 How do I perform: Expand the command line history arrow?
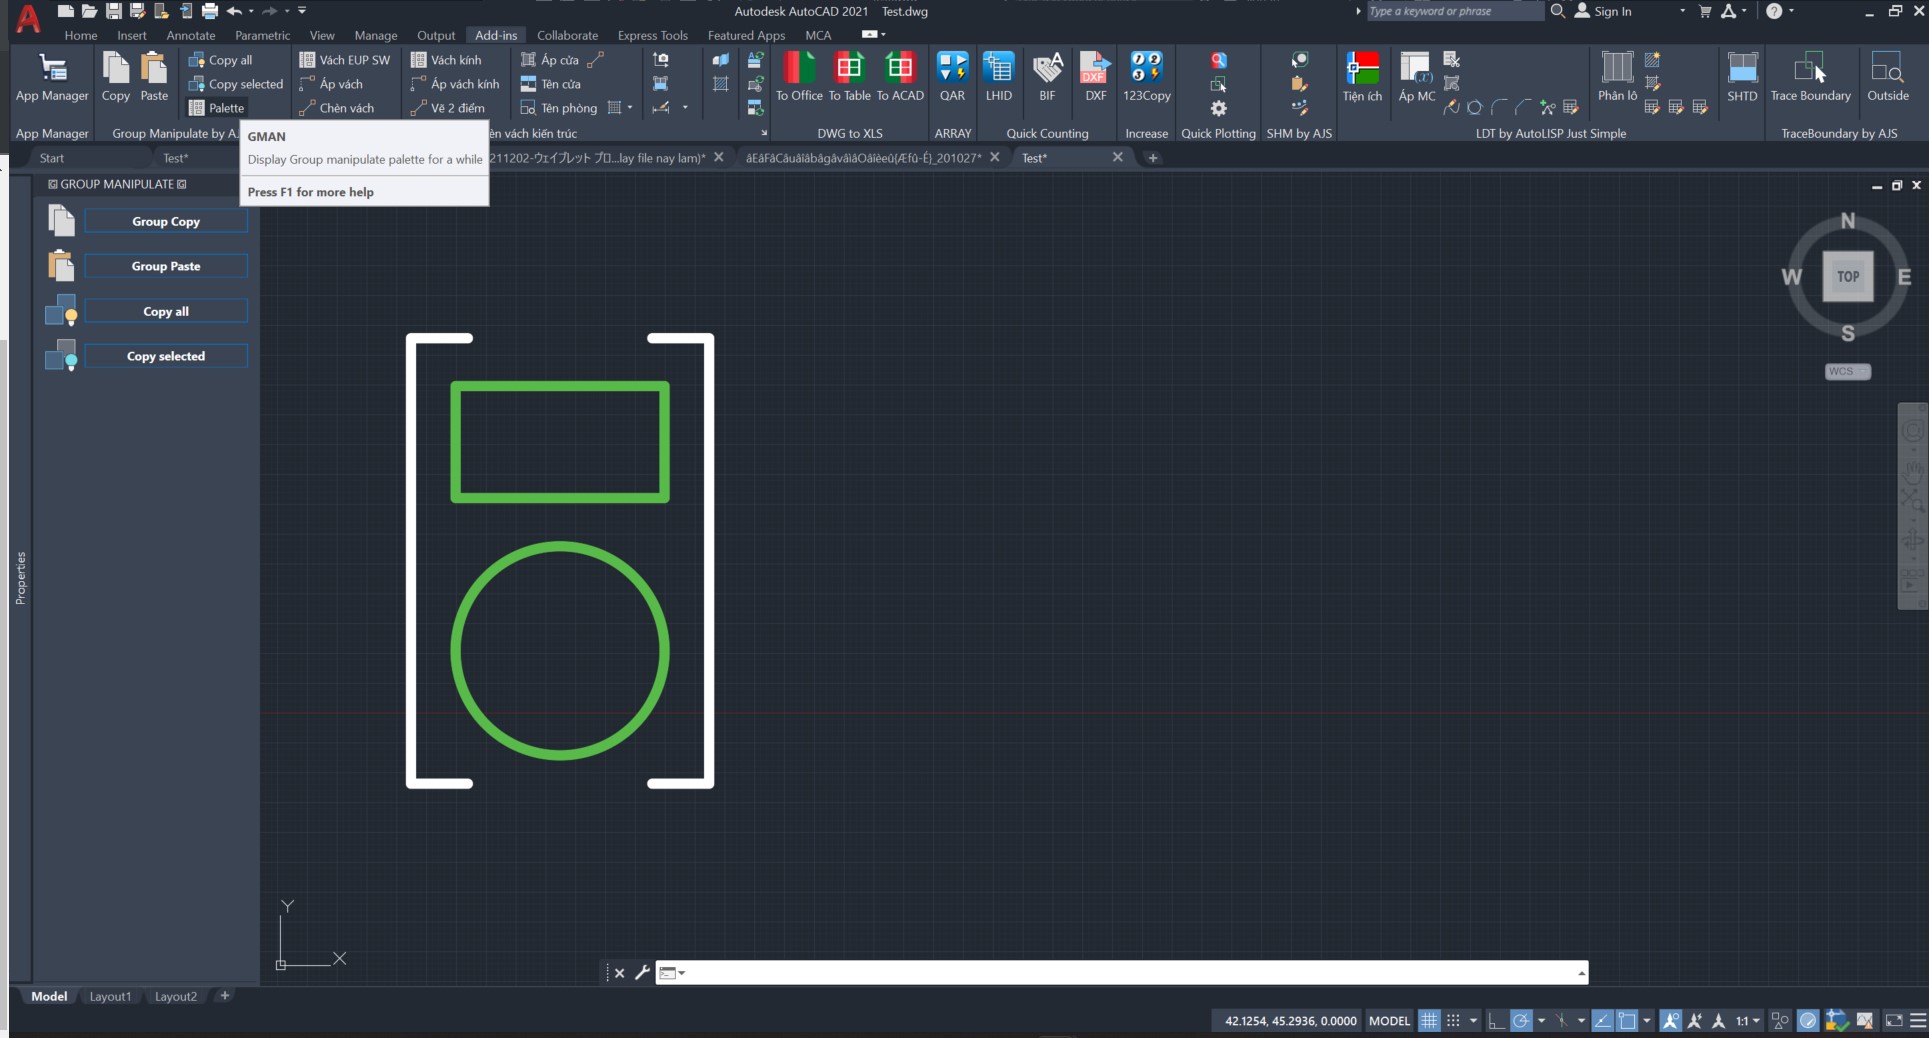[1581, 973]
